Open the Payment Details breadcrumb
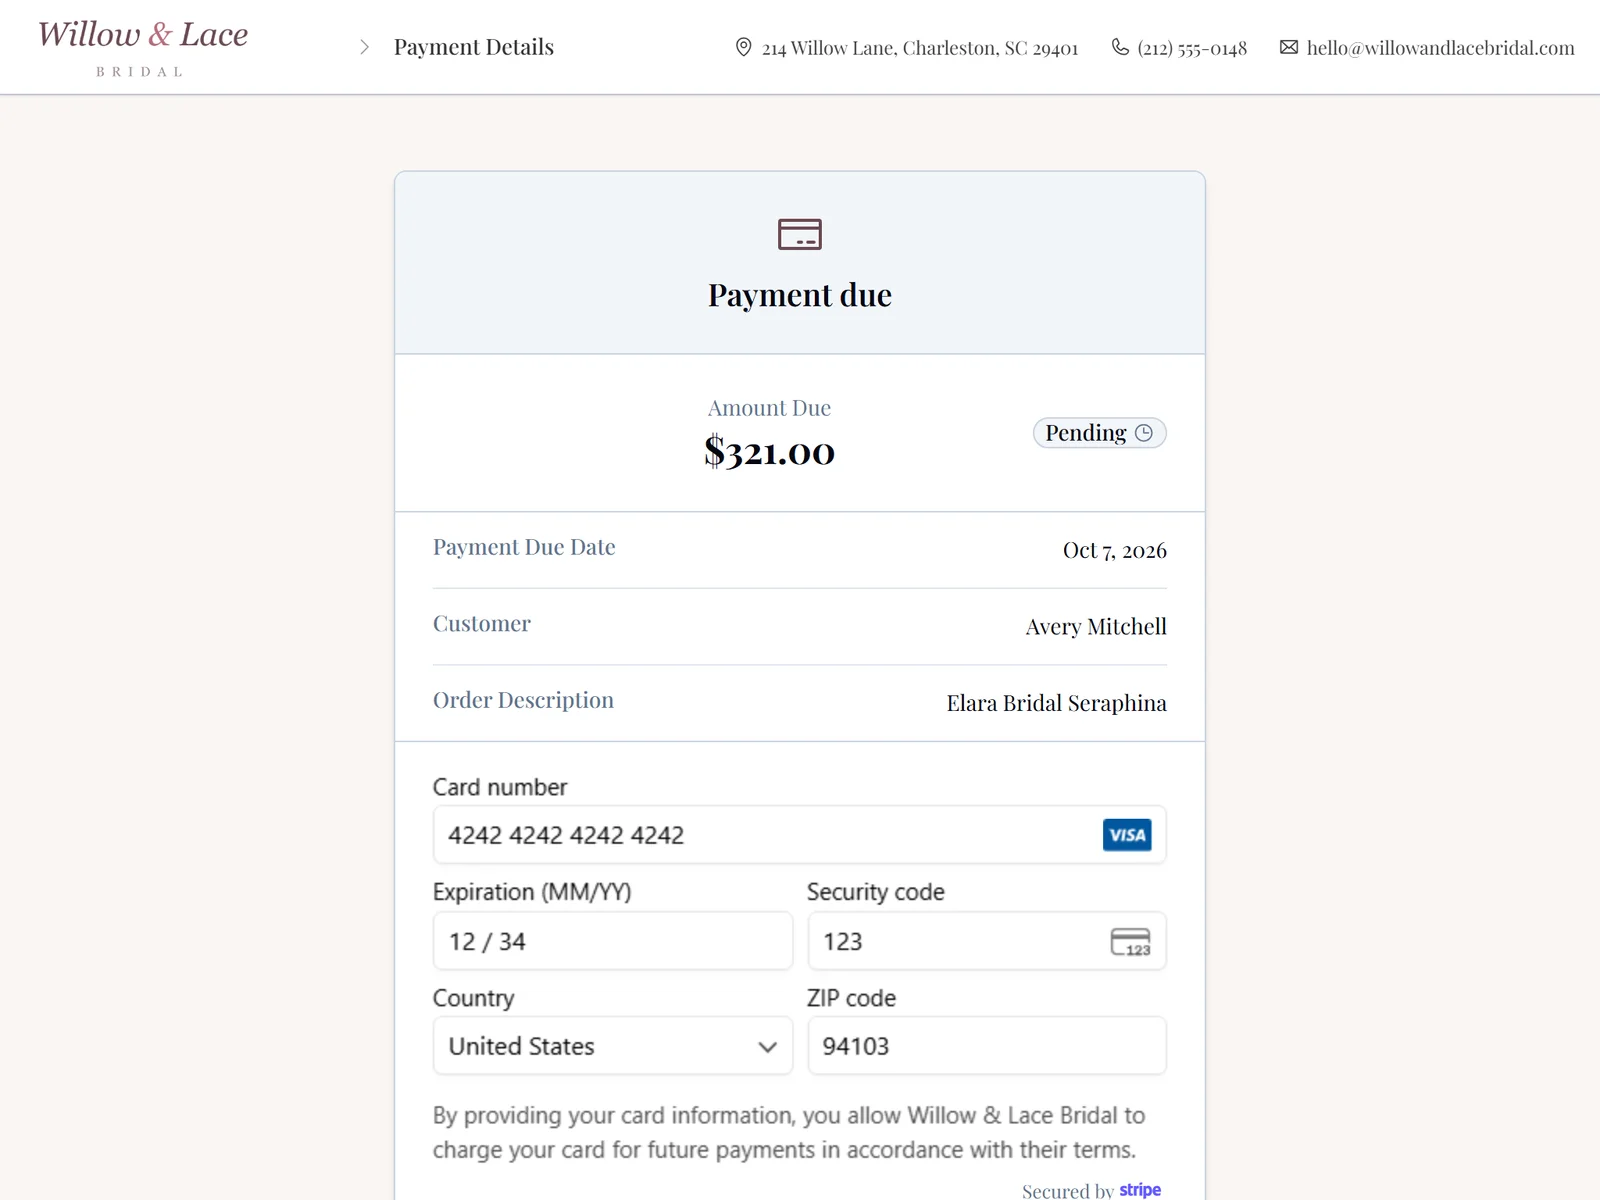 473,47
